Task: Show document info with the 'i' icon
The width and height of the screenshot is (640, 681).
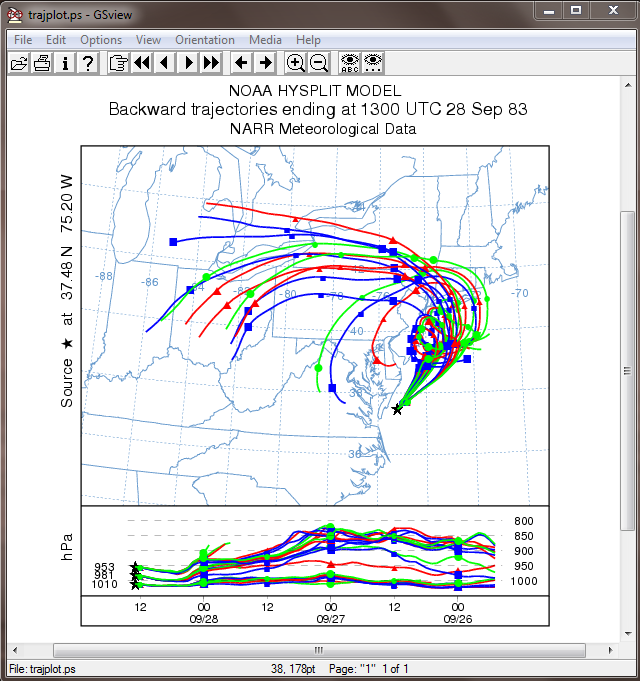Action: (65, 63)
